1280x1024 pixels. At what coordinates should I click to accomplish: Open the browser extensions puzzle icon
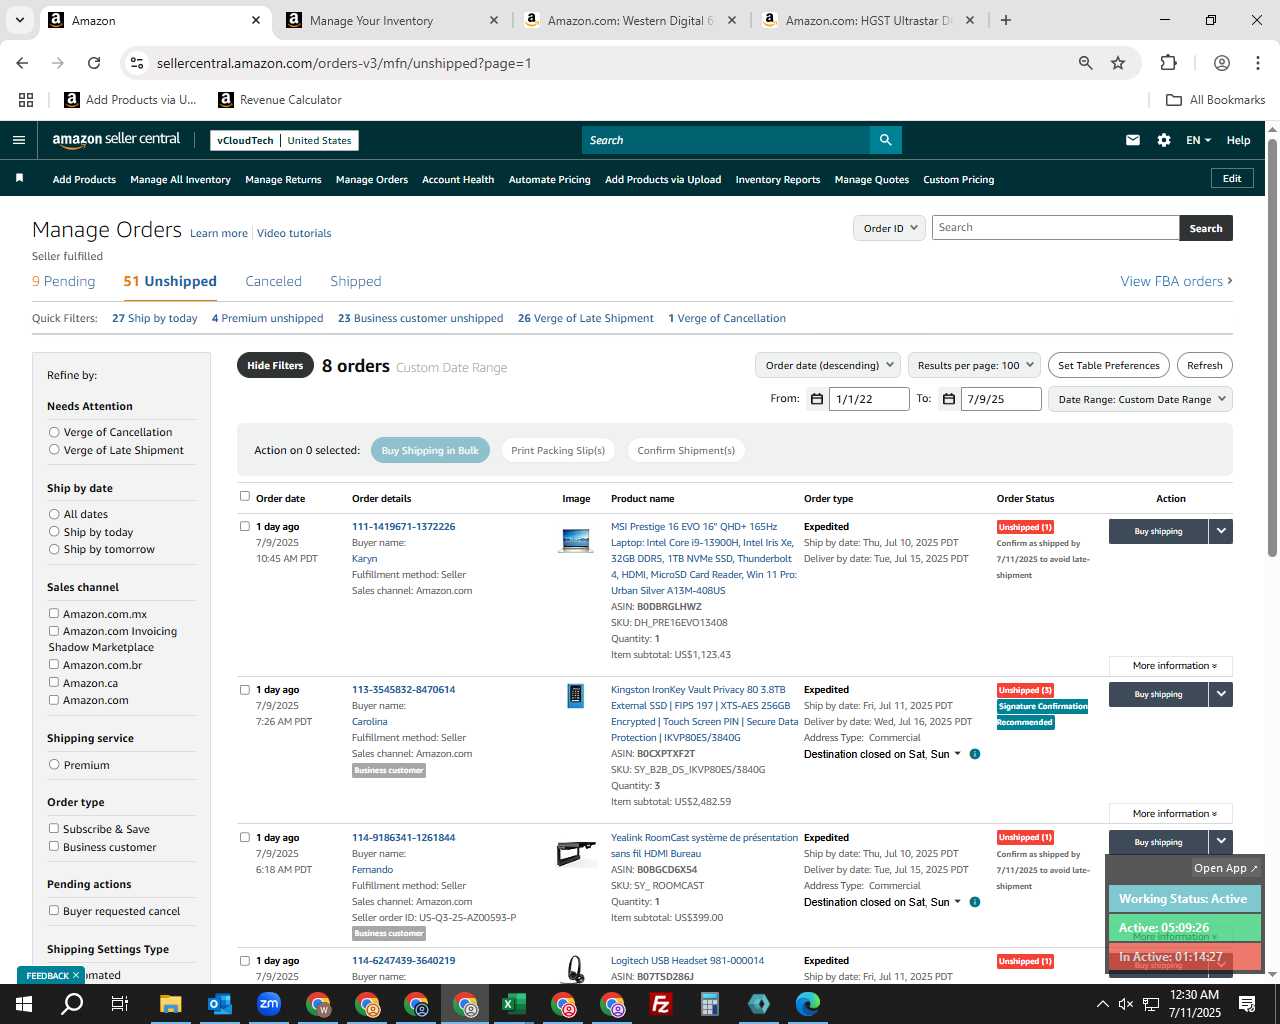click(1168, 63)
